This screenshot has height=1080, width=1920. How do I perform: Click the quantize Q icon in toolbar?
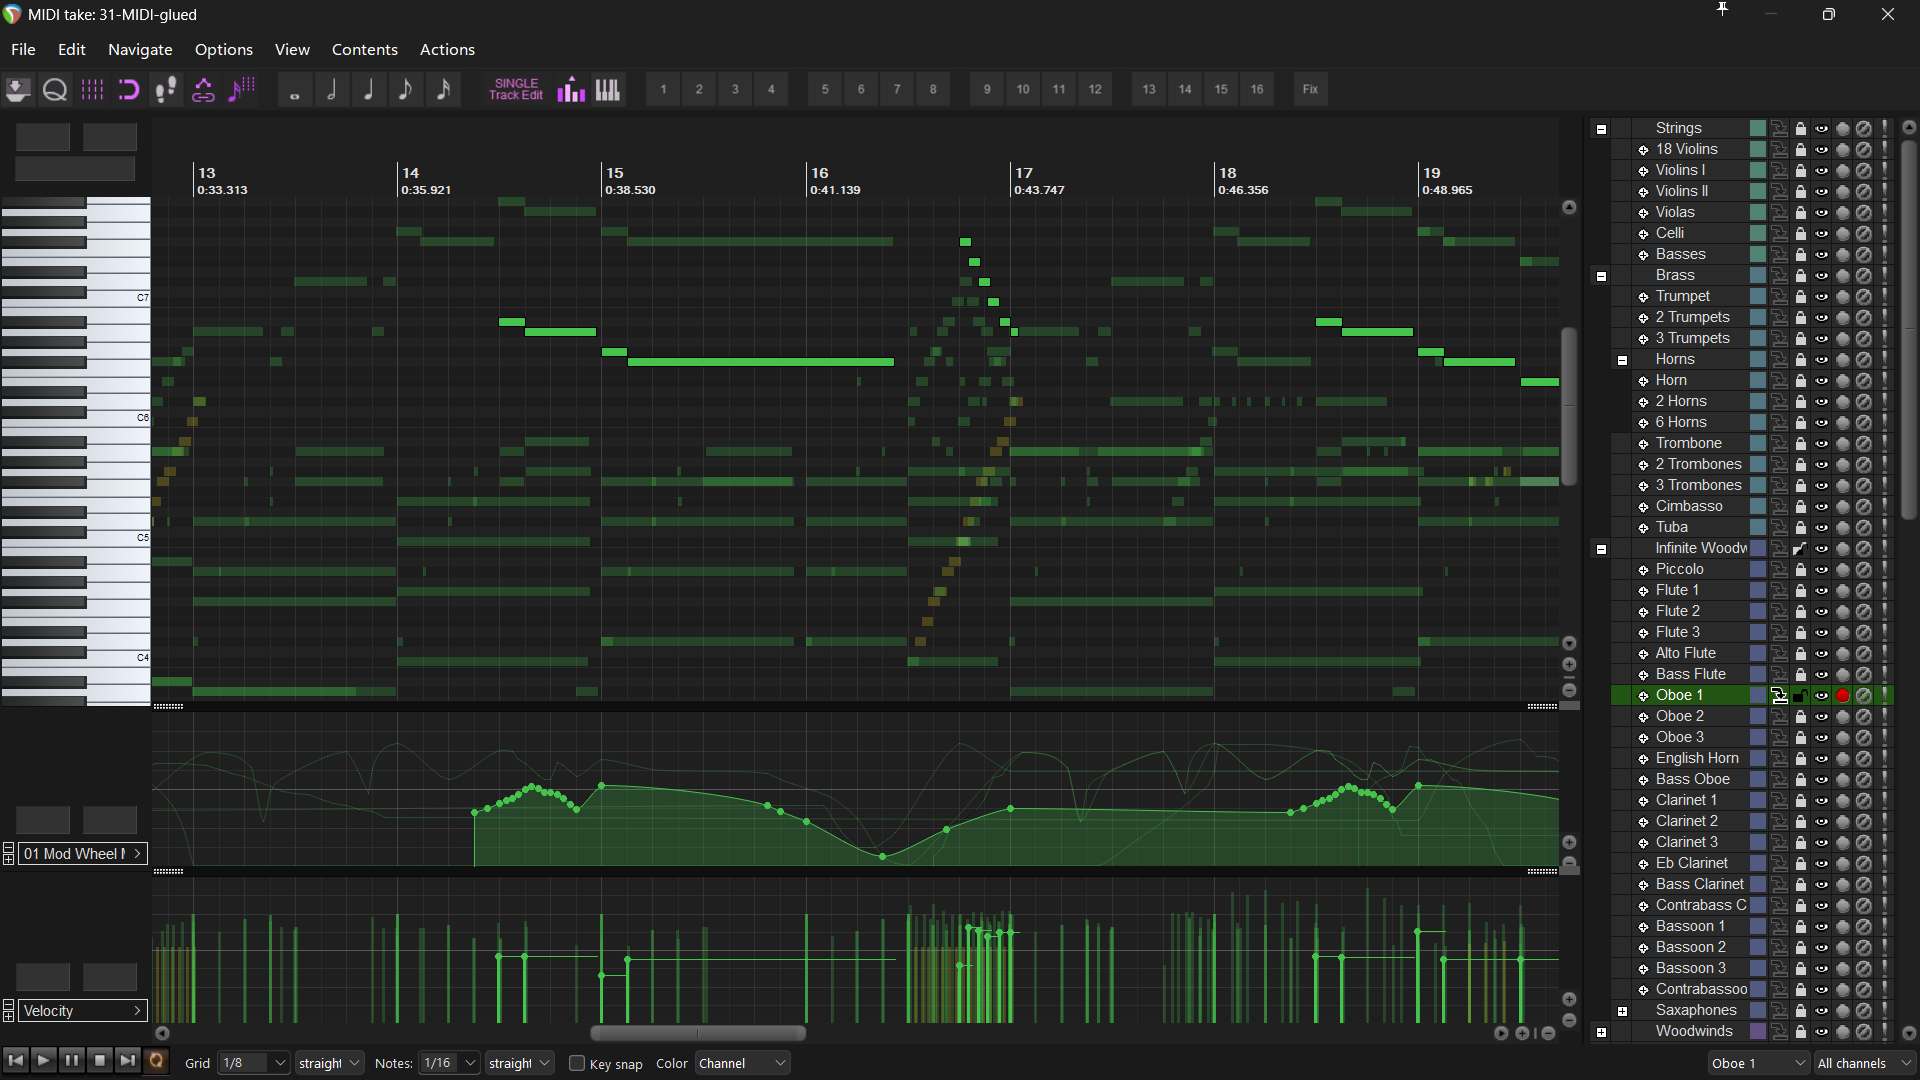pos(55,90)
